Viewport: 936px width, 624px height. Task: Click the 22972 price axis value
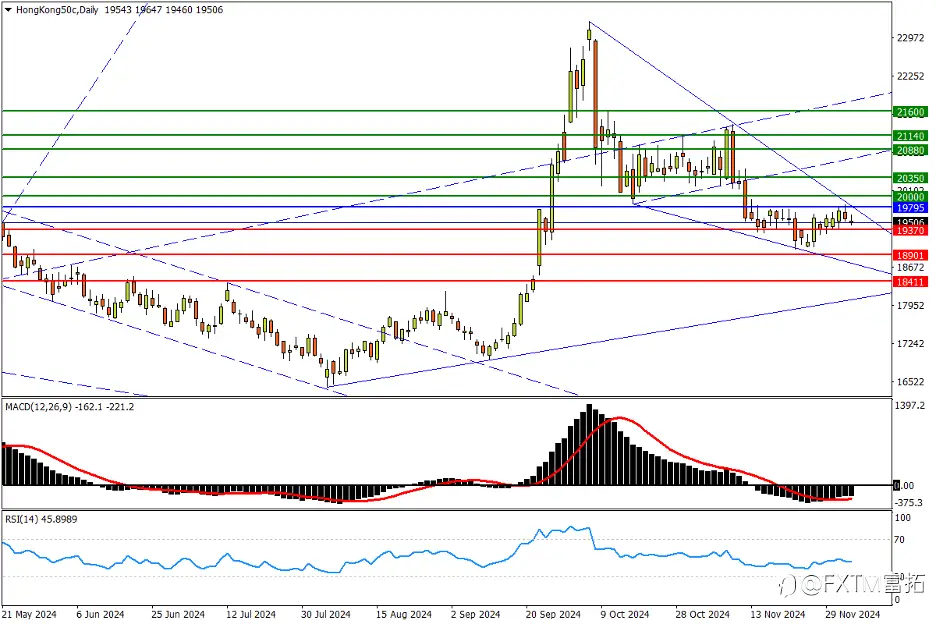click(x=910, y=38)
